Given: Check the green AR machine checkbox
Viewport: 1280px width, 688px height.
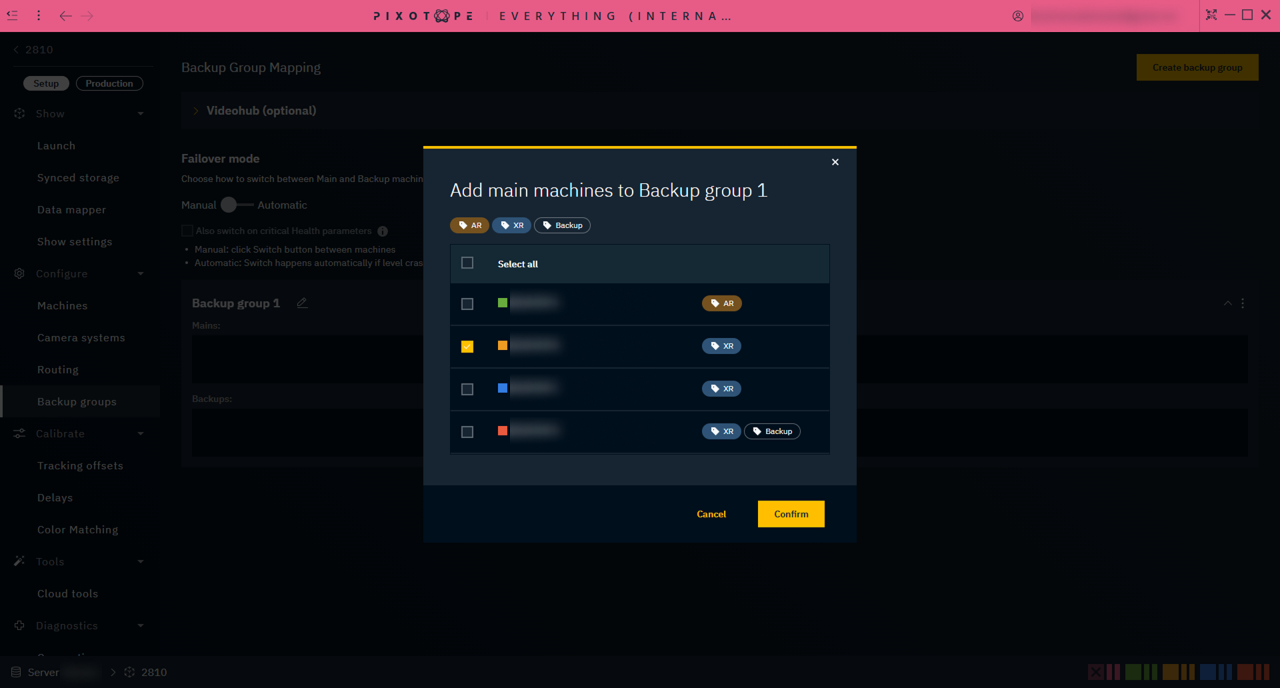Looking at the screenshot, I should pos(467,304).
